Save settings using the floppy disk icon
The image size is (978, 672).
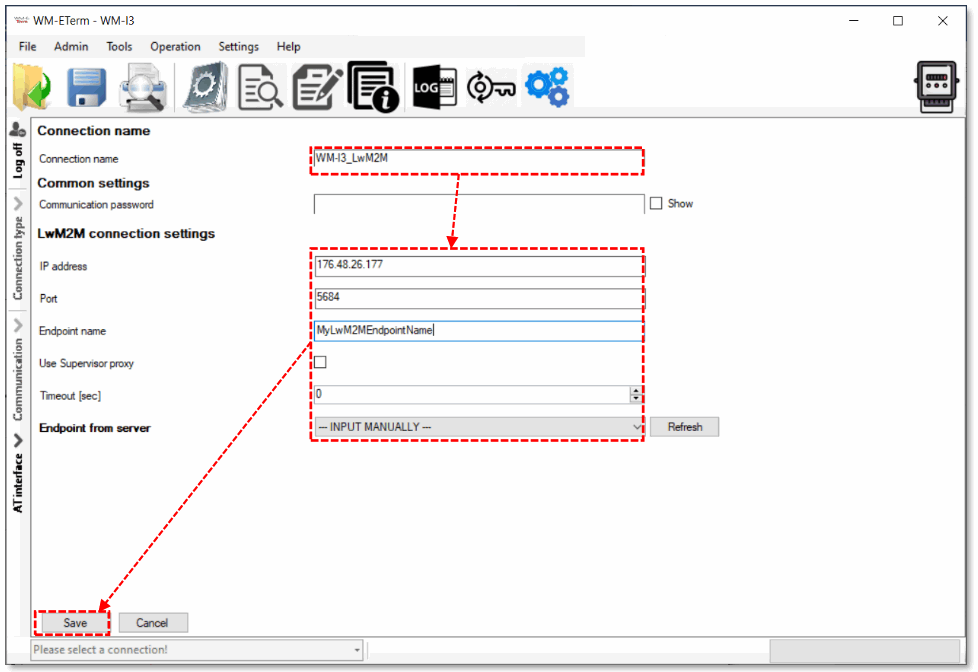pyautogui.click(x=86, y=86)
